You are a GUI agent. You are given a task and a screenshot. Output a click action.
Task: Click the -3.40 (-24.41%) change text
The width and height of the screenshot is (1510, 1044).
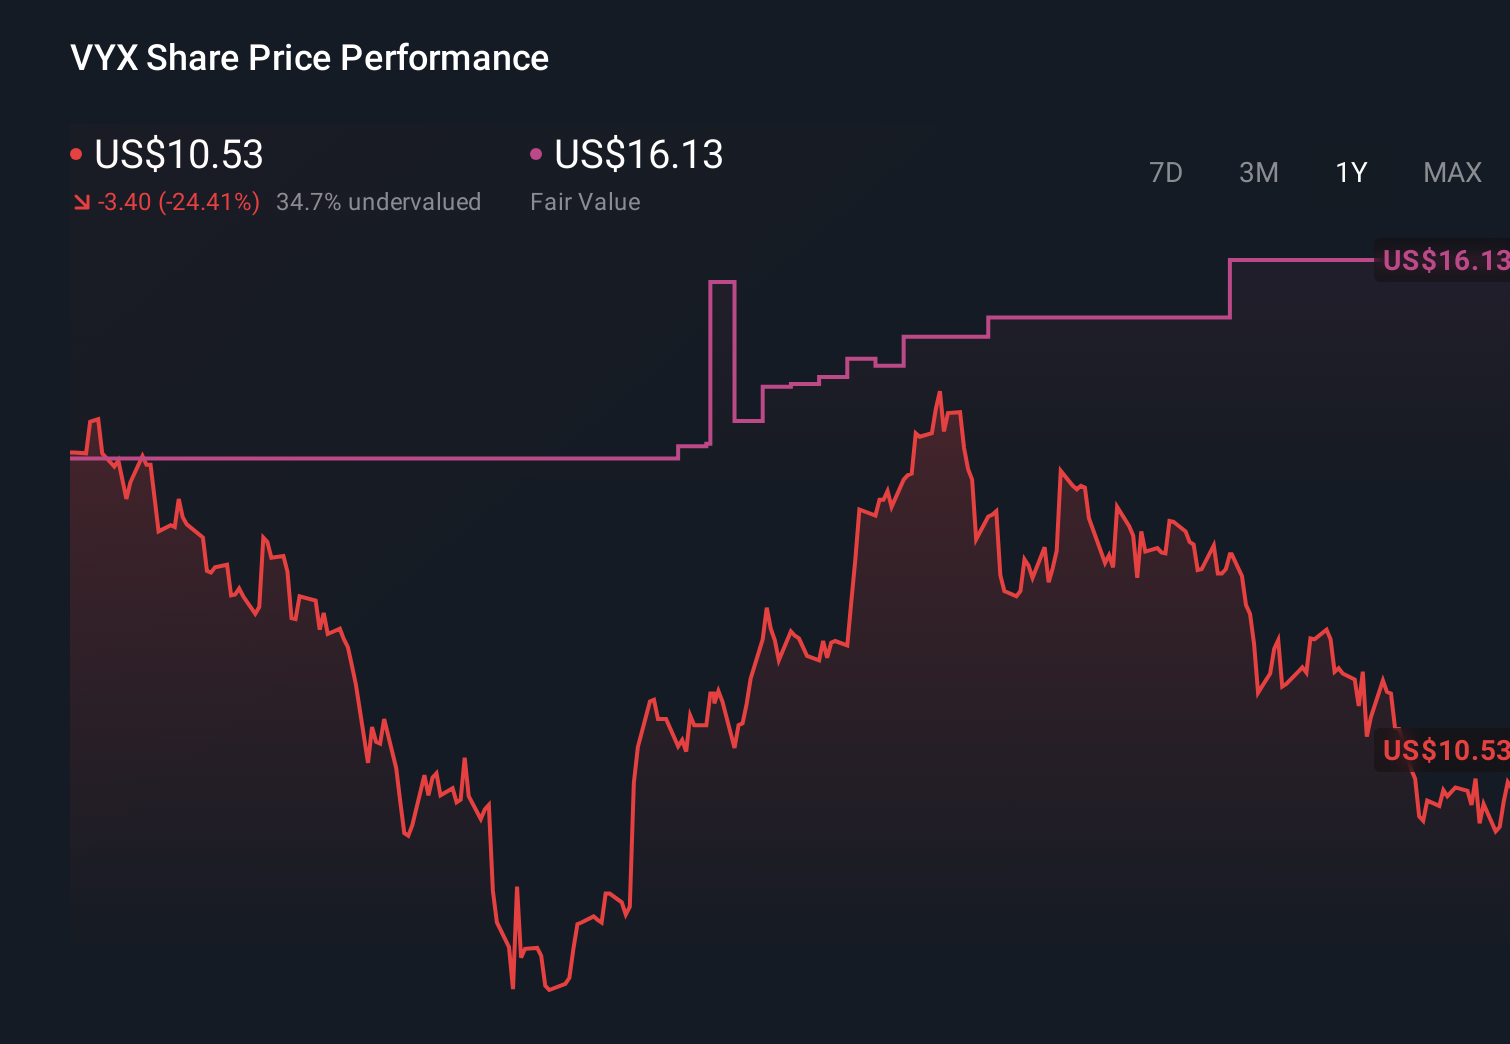(x=178, y=202)
